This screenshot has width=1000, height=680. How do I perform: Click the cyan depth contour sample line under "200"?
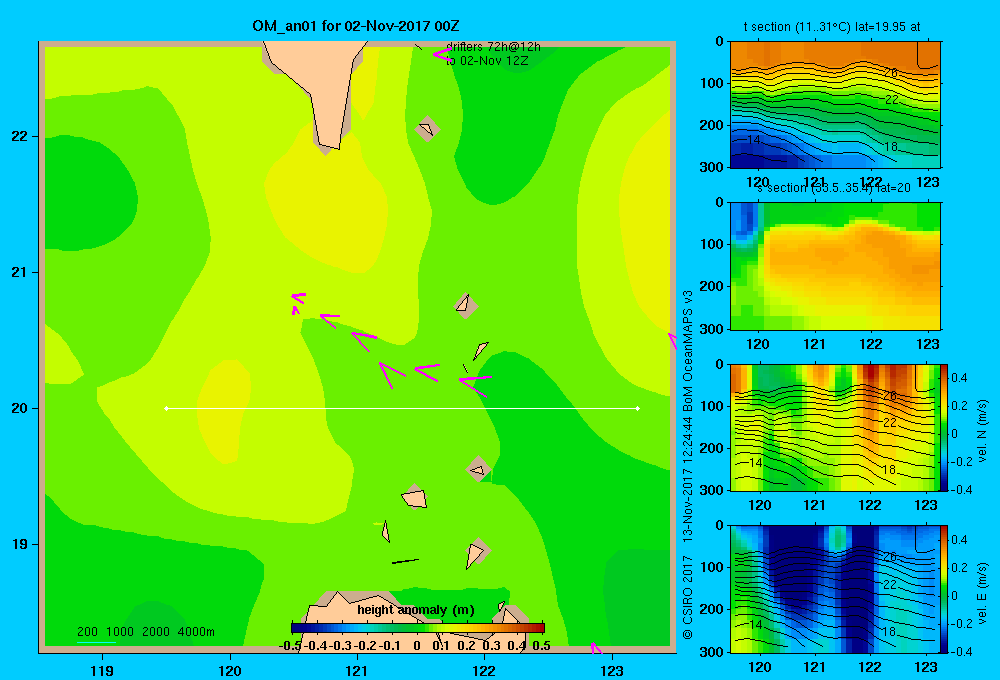96,642
